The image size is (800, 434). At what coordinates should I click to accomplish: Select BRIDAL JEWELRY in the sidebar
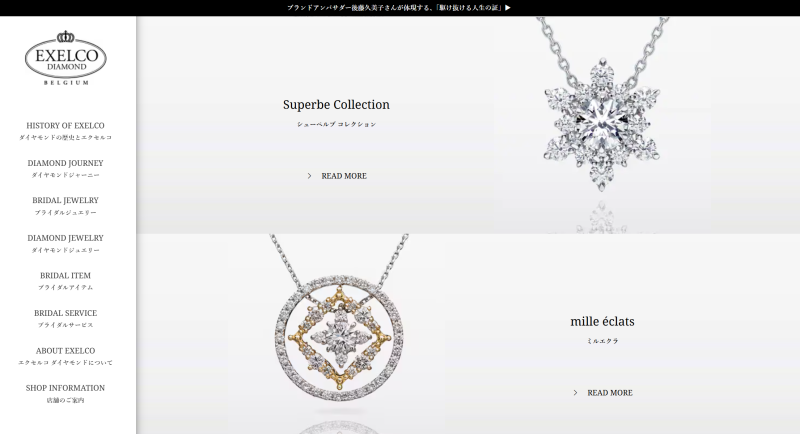tap(65, 206)
